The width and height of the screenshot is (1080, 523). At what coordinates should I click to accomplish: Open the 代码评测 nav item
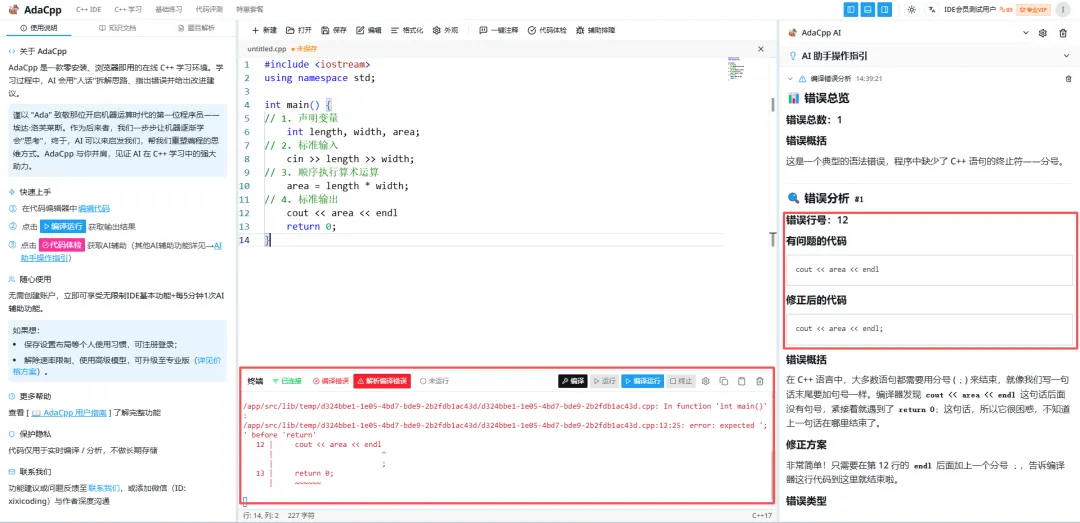[209, 10]
